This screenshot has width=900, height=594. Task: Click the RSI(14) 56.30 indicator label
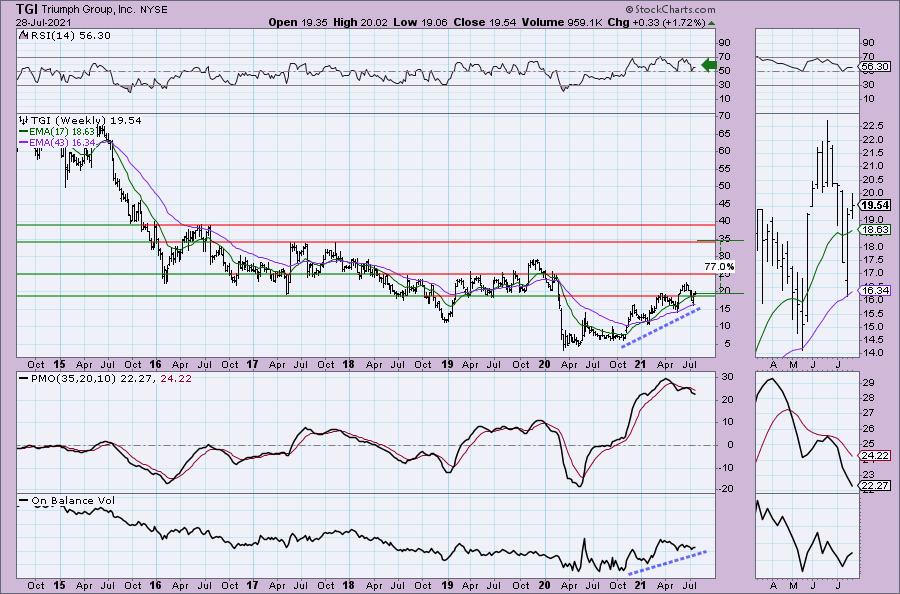pyautogui.click(x=69, y=35)
